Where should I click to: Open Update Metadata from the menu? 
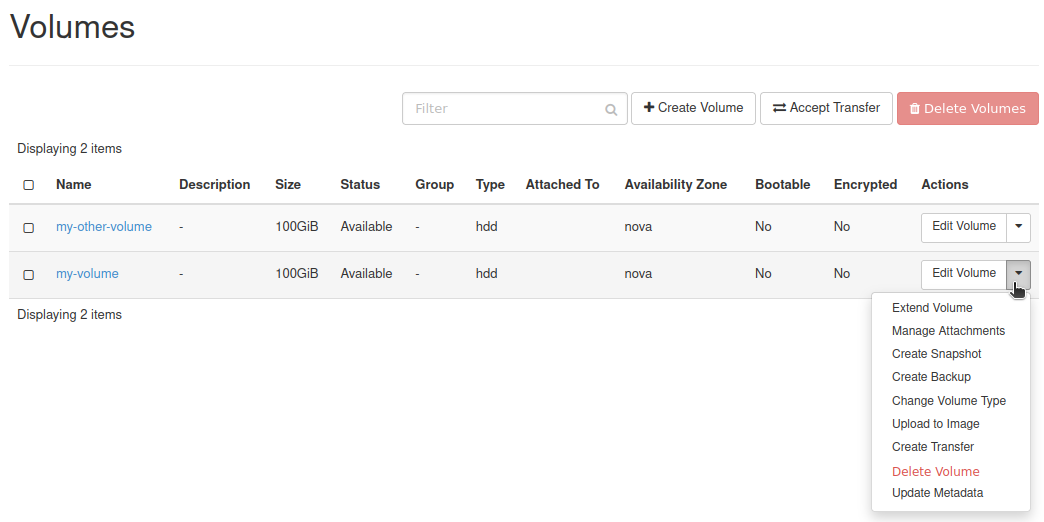coord(937,493)
